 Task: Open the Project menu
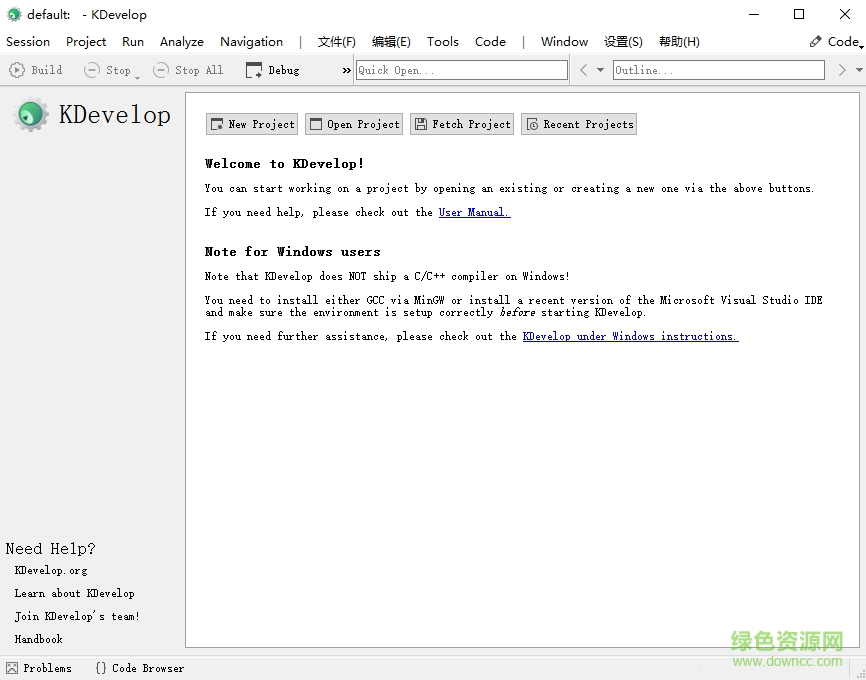coord(86,41)
